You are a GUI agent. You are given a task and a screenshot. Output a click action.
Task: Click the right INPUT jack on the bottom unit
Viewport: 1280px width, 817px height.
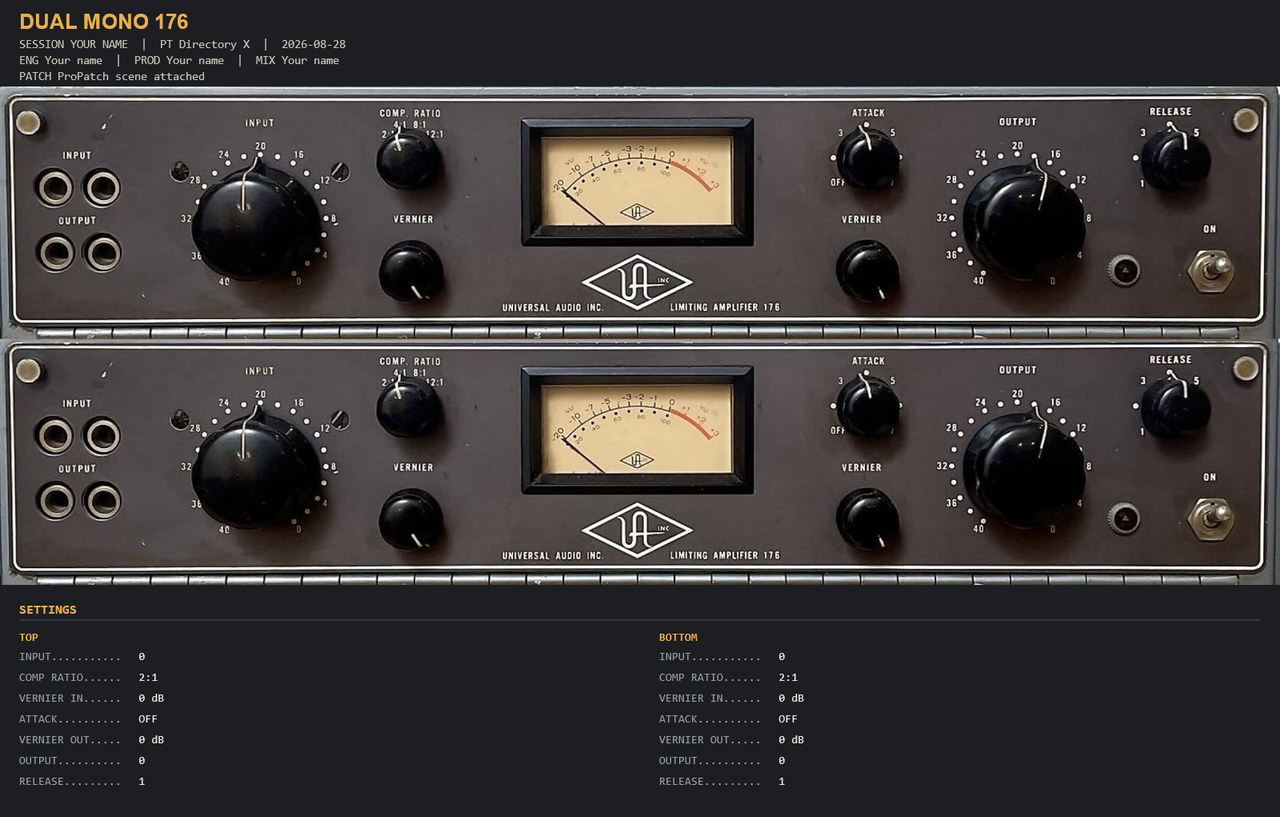point(102,435)
